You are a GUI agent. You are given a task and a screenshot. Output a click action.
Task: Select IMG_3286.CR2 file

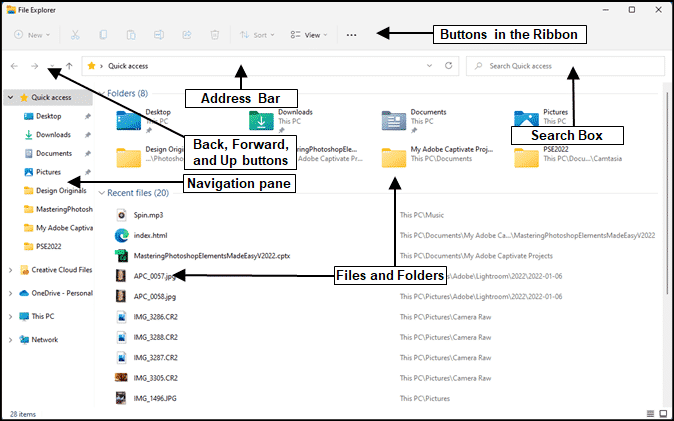pos(156,317)
